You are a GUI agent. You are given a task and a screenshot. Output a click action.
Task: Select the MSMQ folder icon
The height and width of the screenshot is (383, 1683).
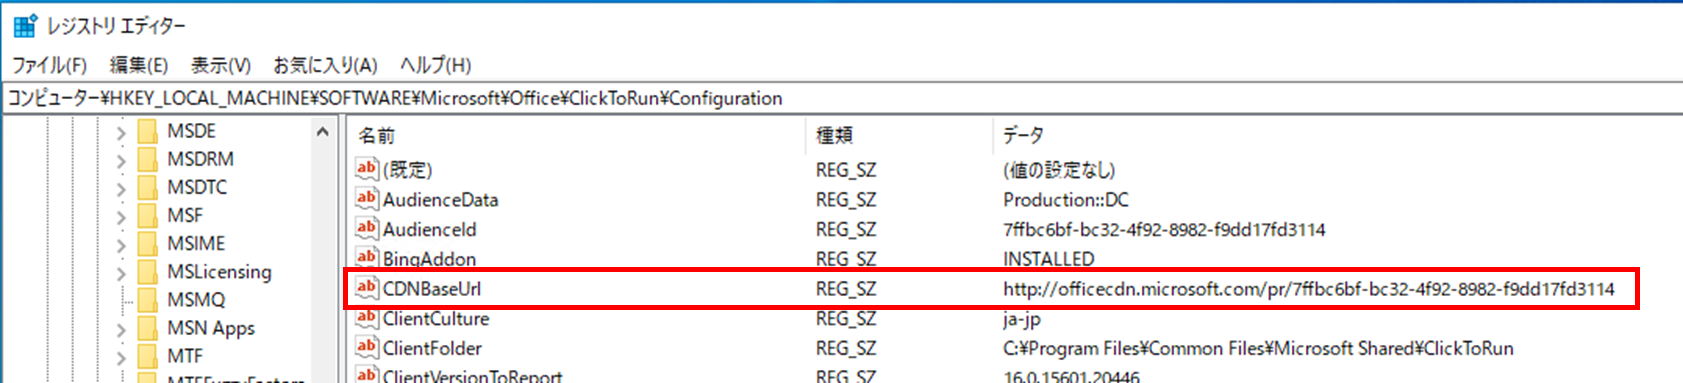point(148,299)
